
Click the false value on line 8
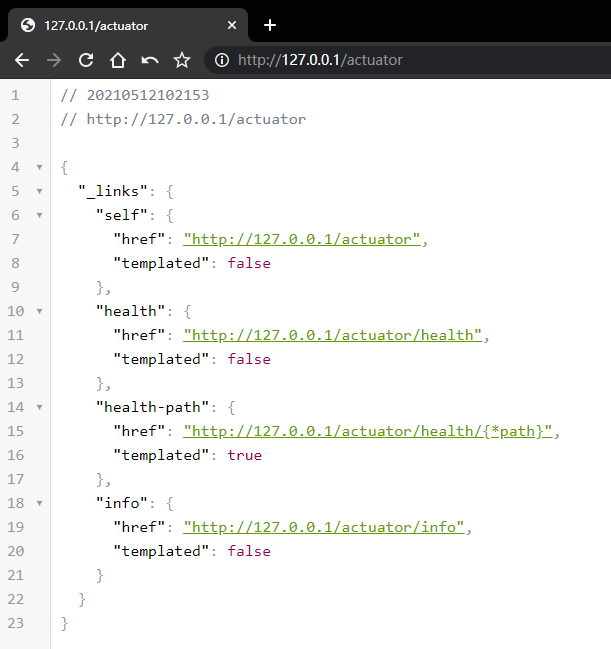tap(249, 263)
